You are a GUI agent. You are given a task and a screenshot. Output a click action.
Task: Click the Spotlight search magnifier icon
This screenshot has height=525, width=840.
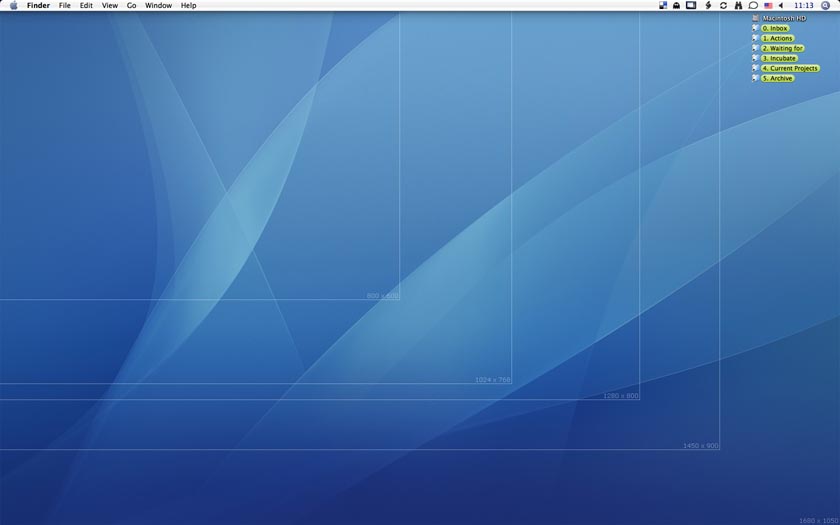click(825, 6)
